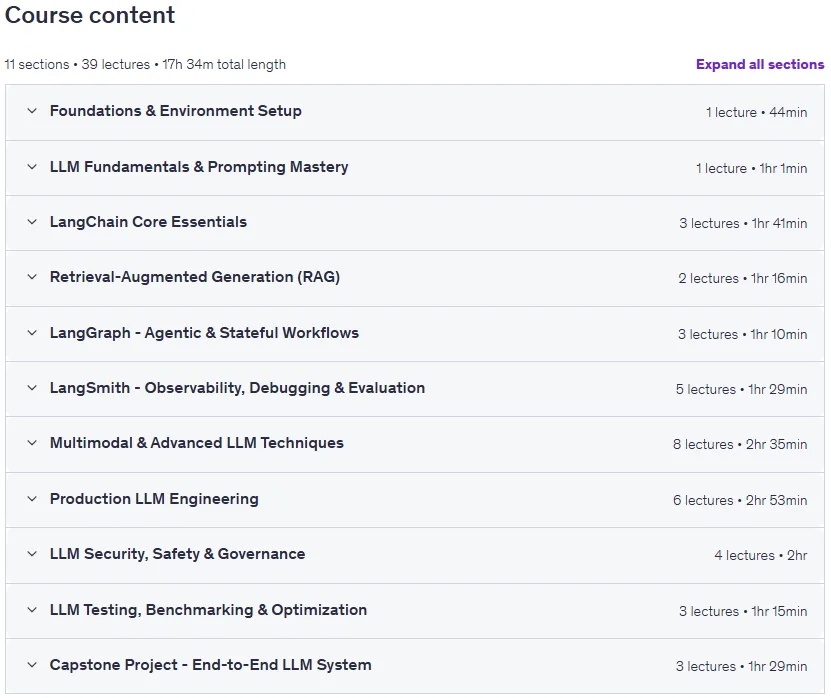Expand chevron for LLM Fundamentals & Prompting Mastery
Image resolution: width=831 pixels, height=698 pixels.
click(x=32, y=166)
